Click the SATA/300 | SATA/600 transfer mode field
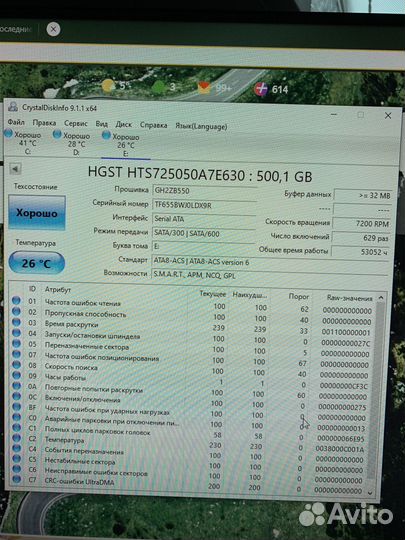405x540 pixels. pos(204,233)
